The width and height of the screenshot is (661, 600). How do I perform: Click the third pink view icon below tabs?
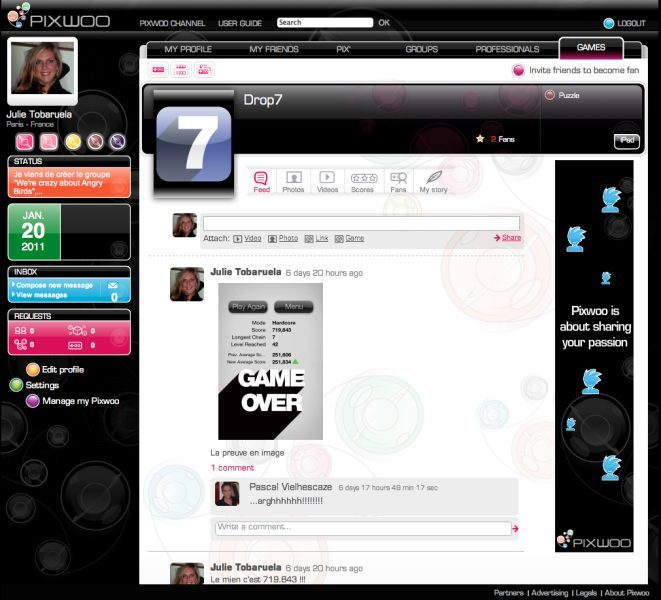point(204,70)
